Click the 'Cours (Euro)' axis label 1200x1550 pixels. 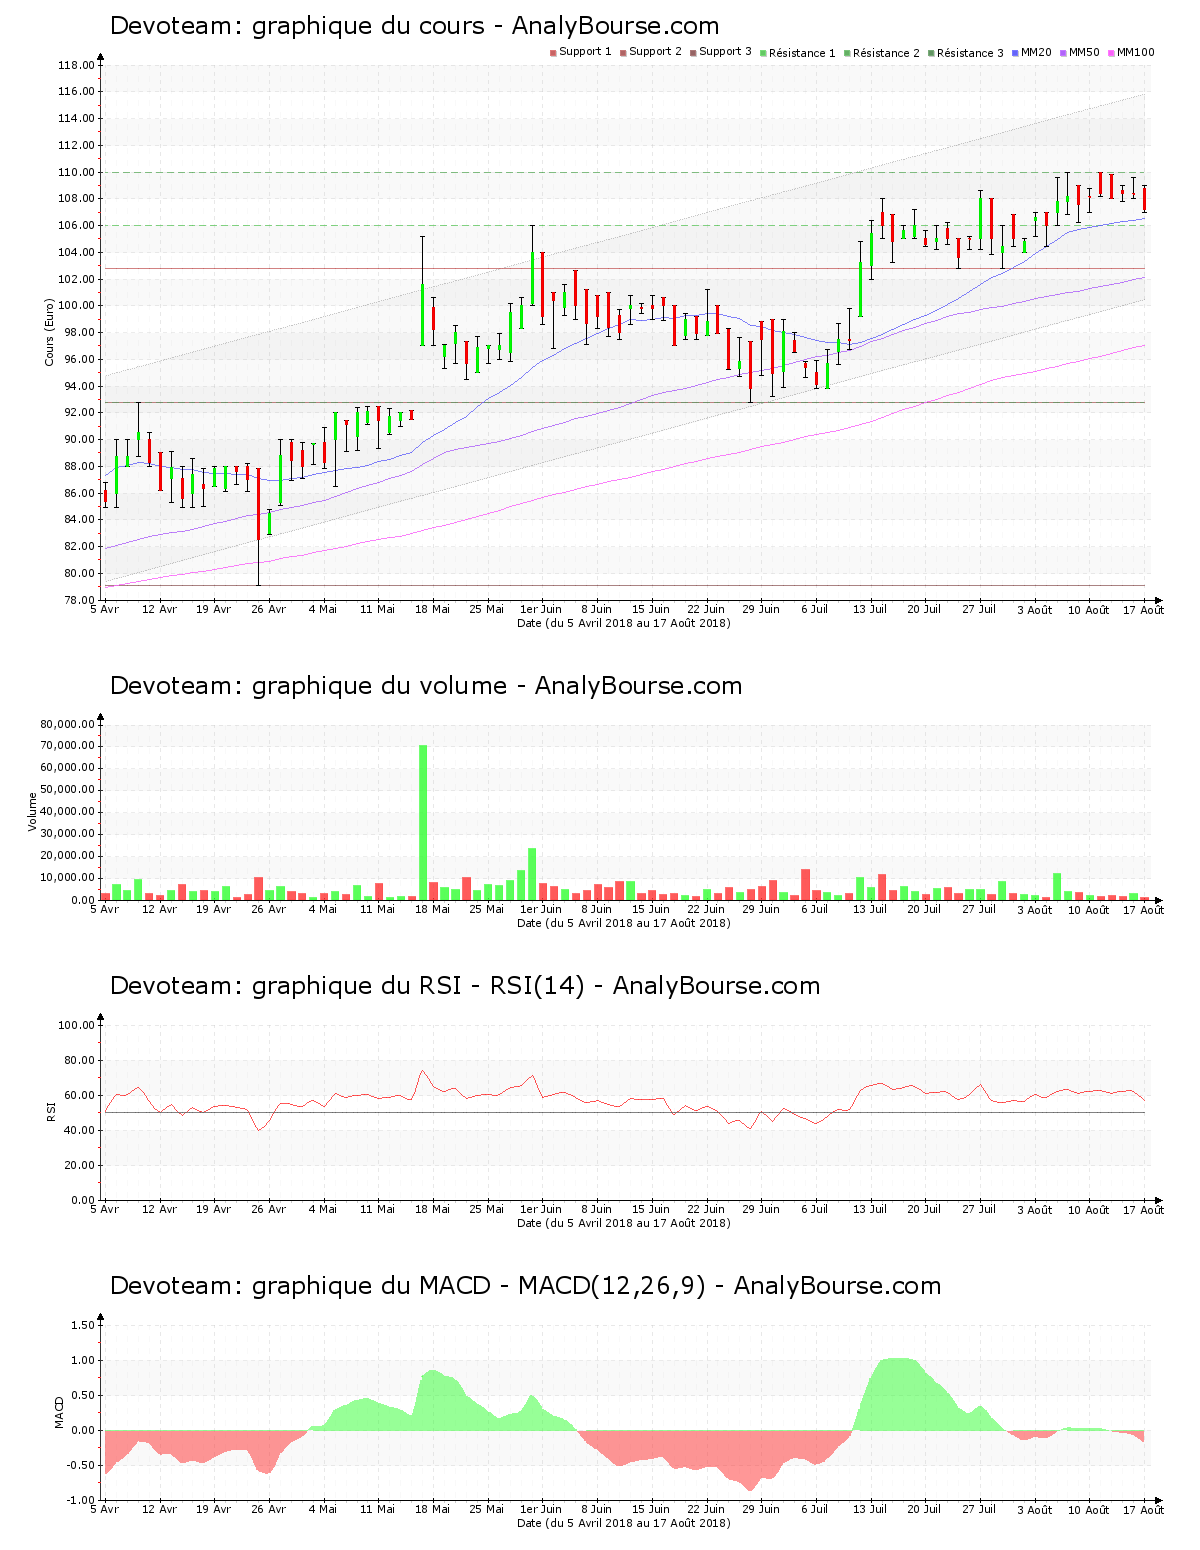point(49,332)
